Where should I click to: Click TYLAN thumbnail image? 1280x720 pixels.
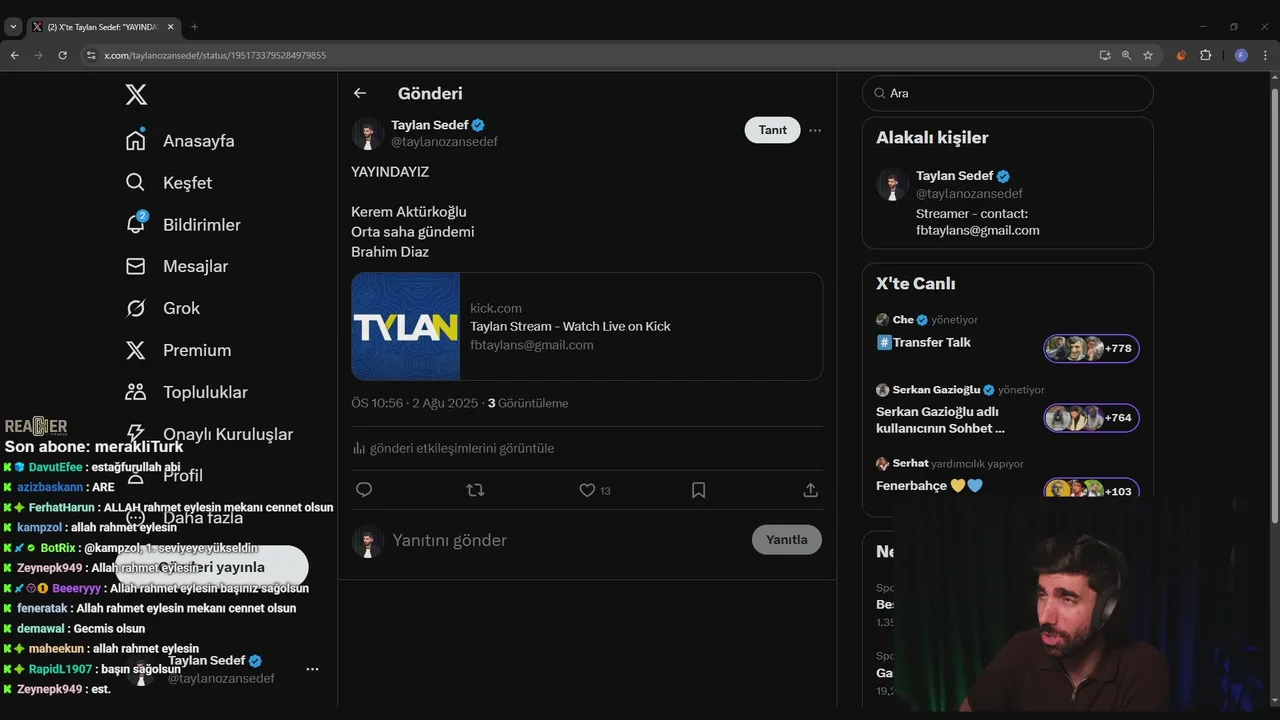click(x=406, y=326)
